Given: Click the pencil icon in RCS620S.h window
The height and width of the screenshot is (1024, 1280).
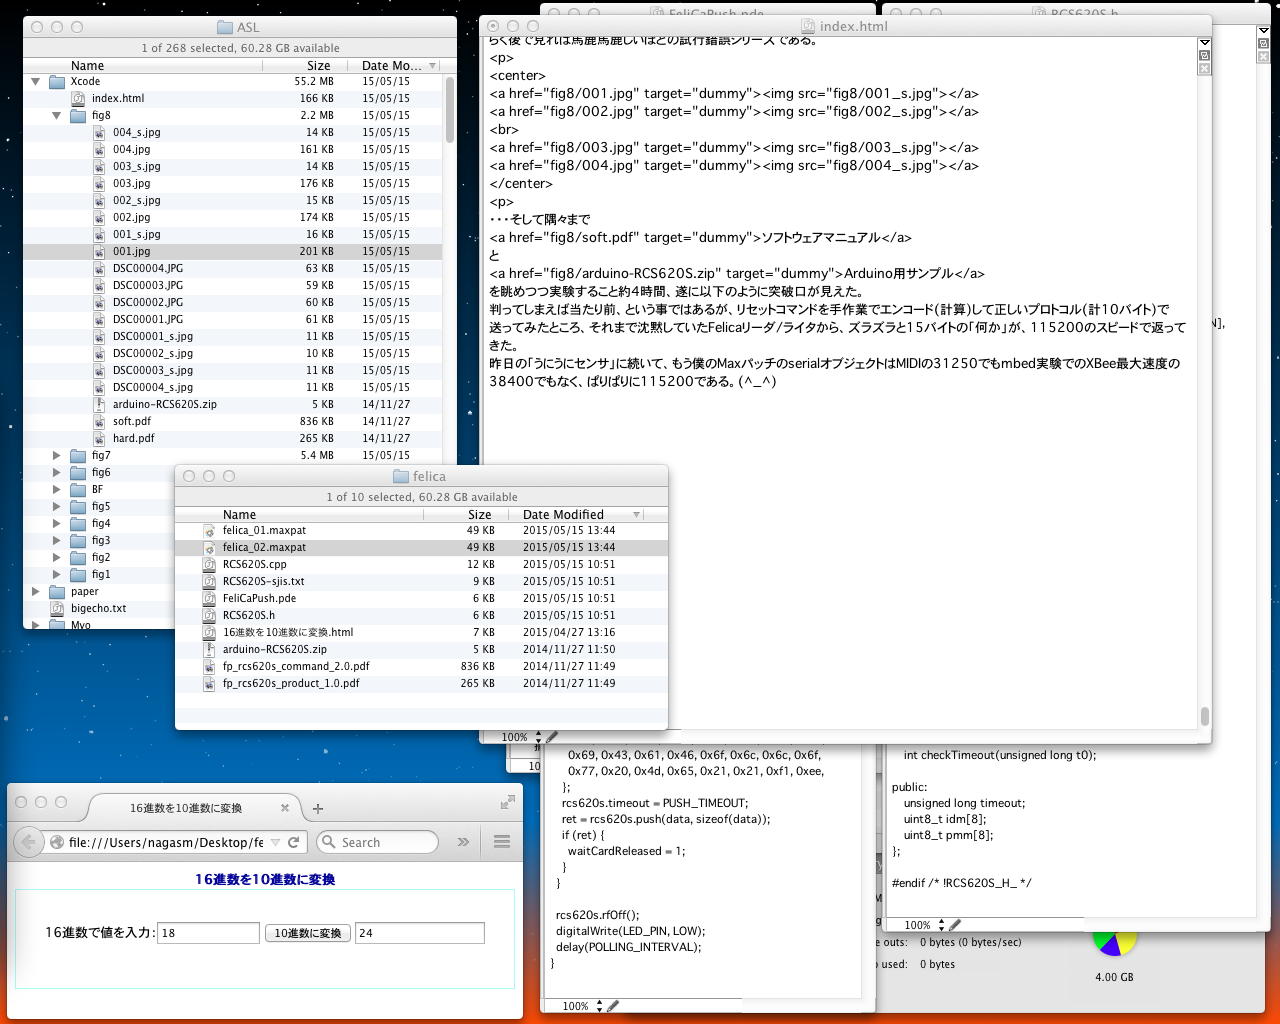Looking at the screenshot, I should click(955, 925).
